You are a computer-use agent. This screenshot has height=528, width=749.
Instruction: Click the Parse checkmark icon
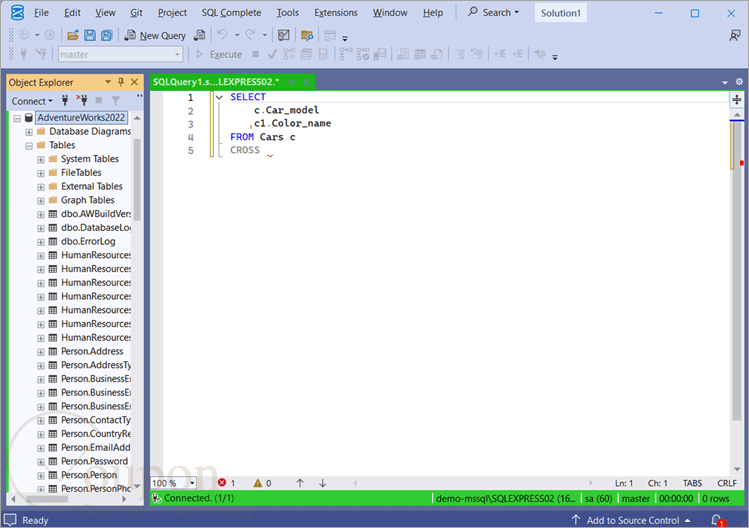tap(272, 54)
